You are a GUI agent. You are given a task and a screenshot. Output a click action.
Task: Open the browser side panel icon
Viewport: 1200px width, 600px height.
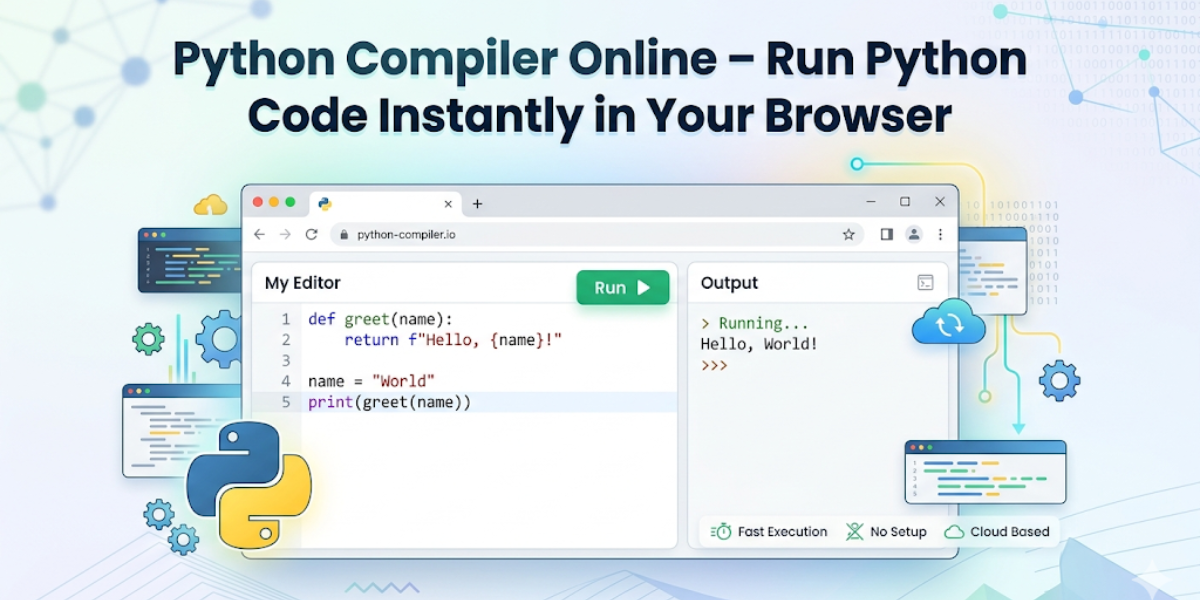click(x=886, y=234)
